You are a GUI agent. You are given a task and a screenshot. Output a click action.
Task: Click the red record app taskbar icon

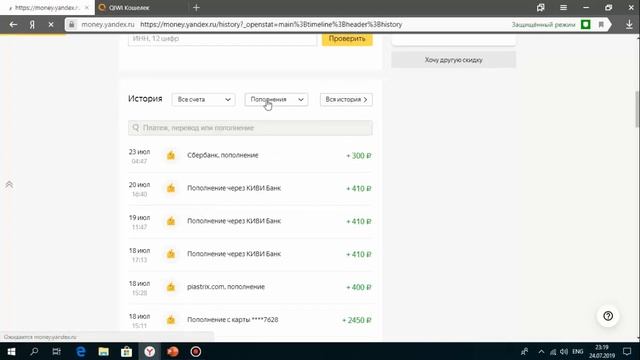click(196, 351)
